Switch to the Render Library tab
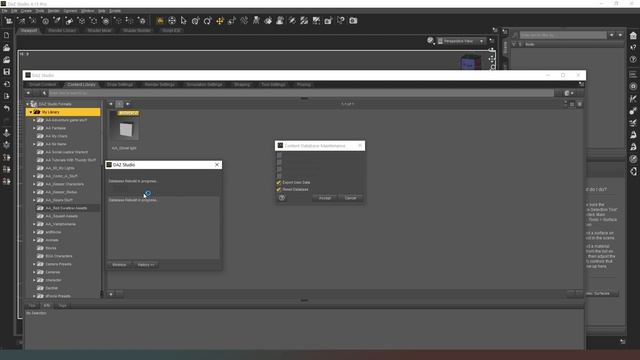Screen dimensions: 640x360 click(62, 30)
